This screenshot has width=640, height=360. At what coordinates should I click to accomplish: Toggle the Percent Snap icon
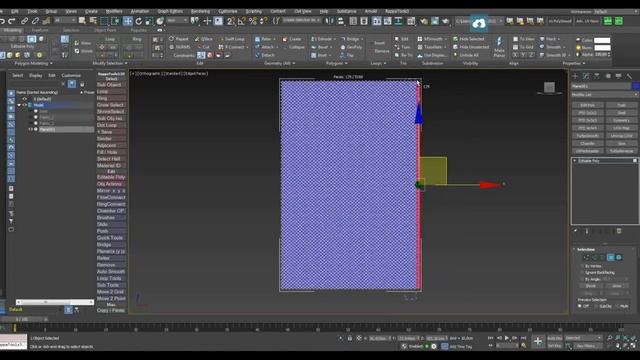click(253, 20)
